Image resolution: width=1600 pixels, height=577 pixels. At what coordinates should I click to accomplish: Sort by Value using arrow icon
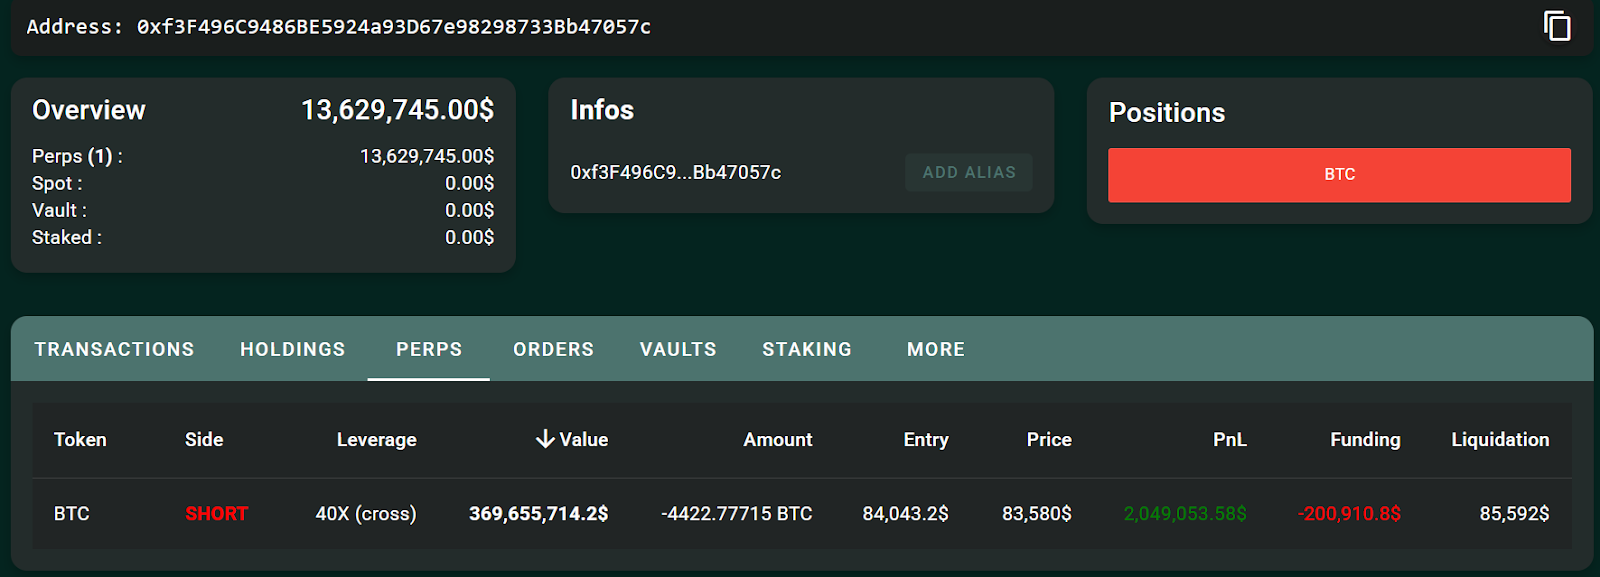pyautogui.click(x=545, y=439)
